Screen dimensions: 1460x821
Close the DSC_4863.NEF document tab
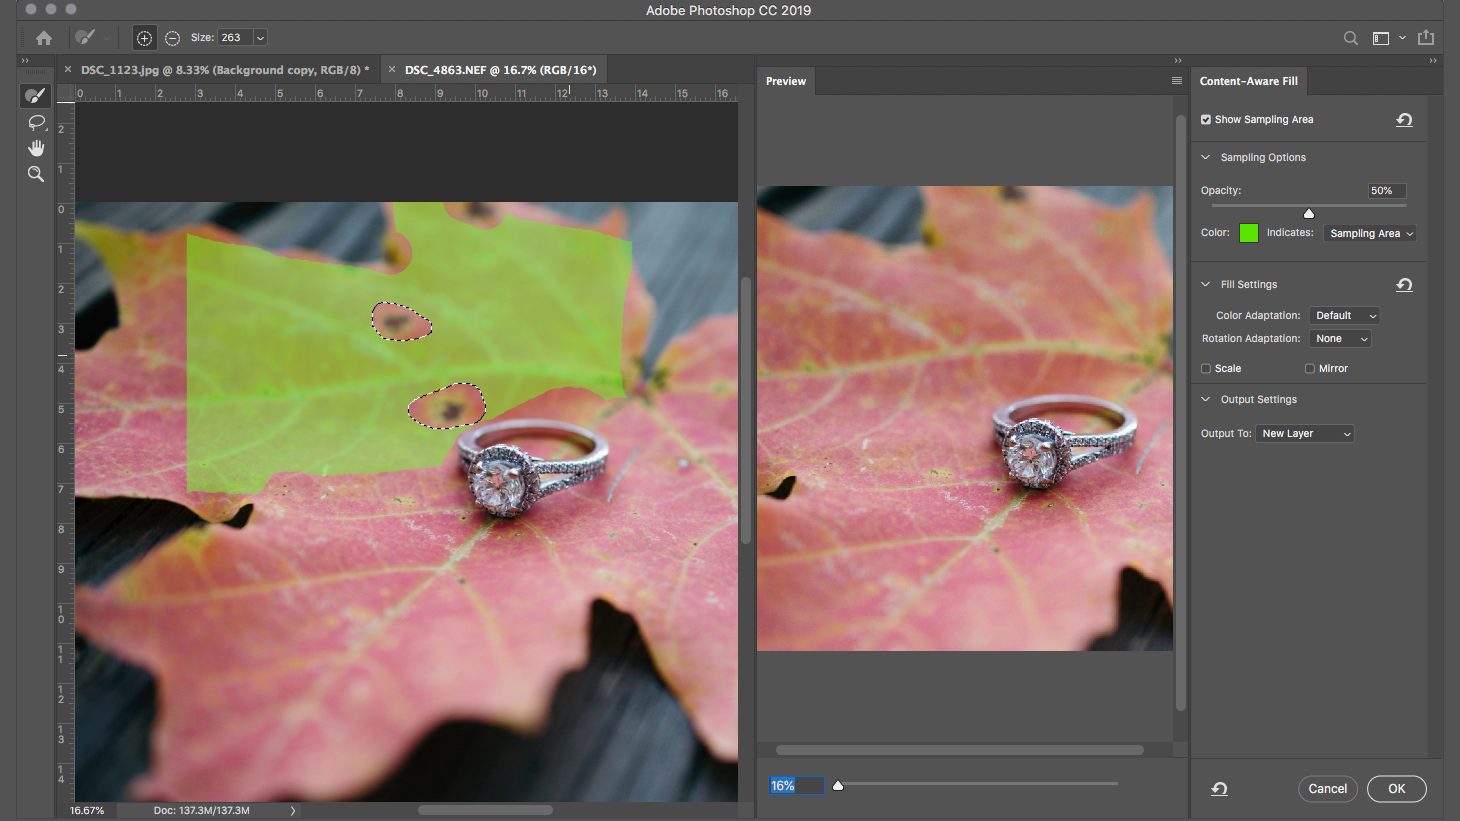click(392, 70)
